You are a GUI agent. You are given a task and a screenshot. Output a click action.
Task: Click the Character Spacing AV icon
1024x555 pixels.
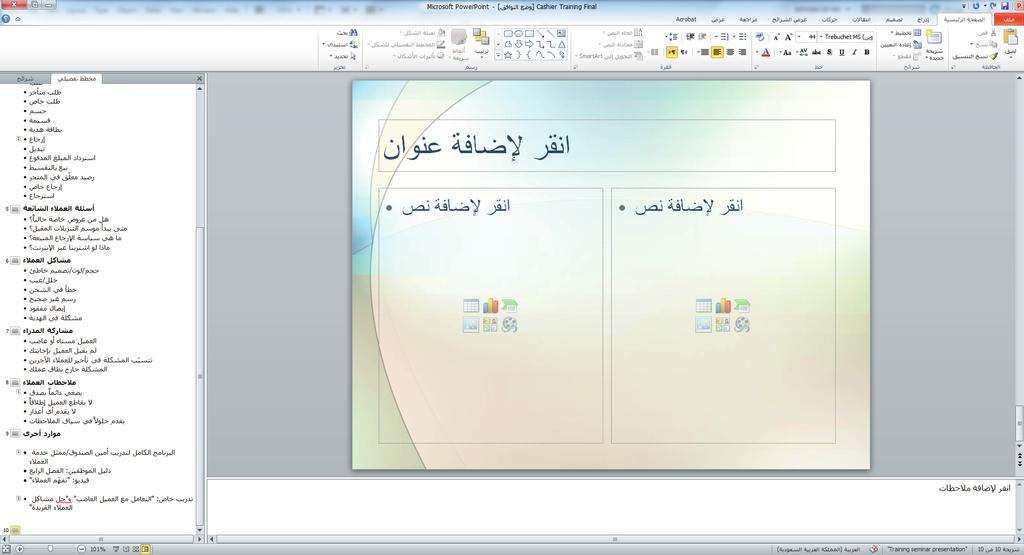tap(803, 52)
